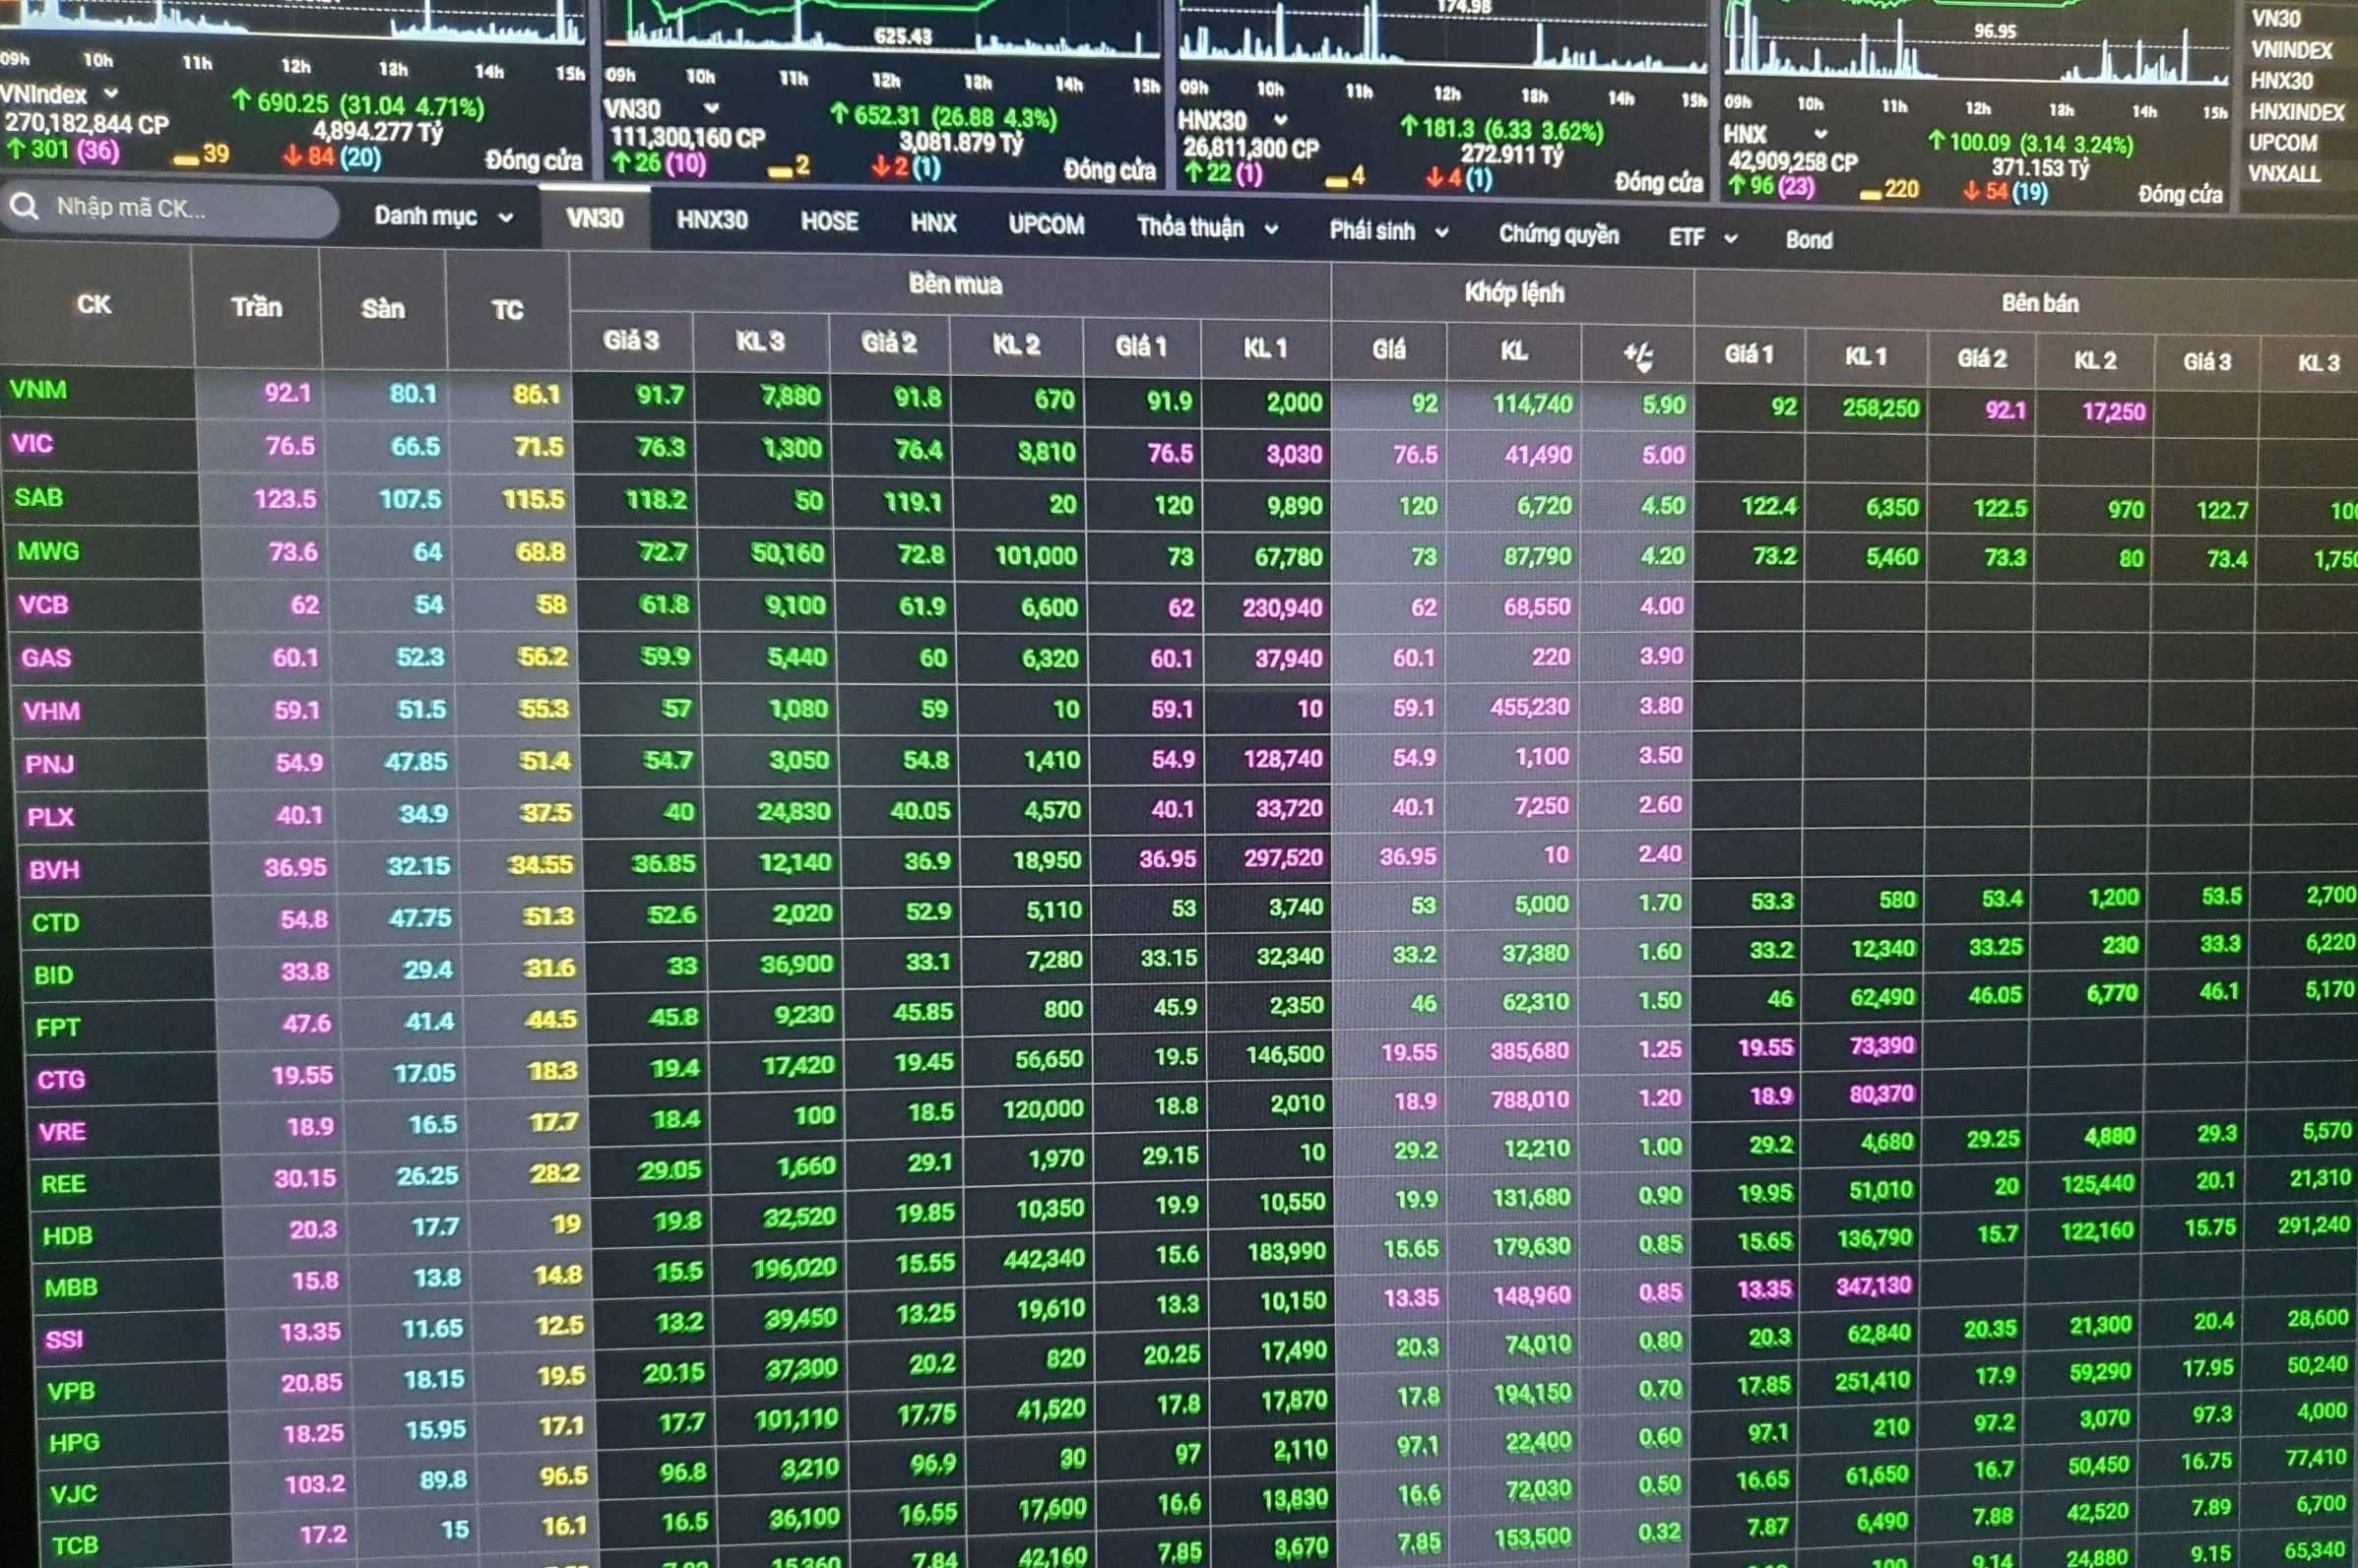Click the +/- change column header icon
The image size is (2358, 1568).
1637,355
